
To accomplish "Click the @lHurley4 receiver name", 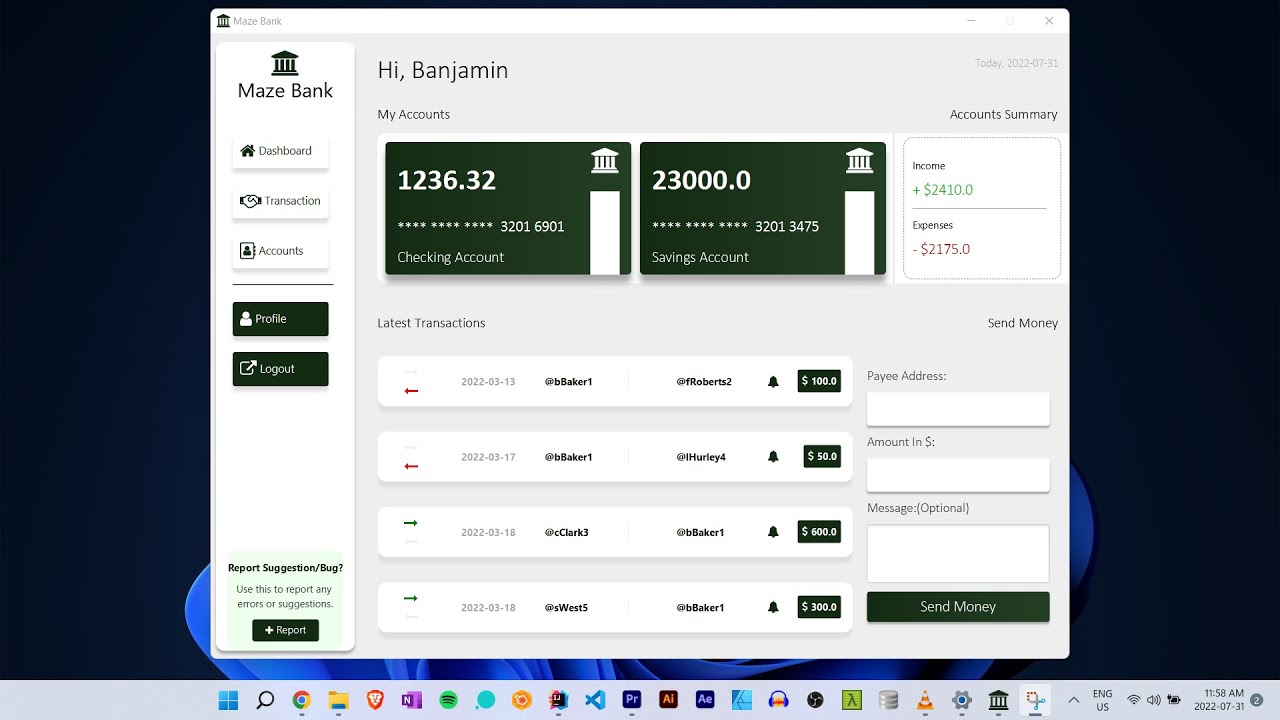I will click(x=701, y=457).
